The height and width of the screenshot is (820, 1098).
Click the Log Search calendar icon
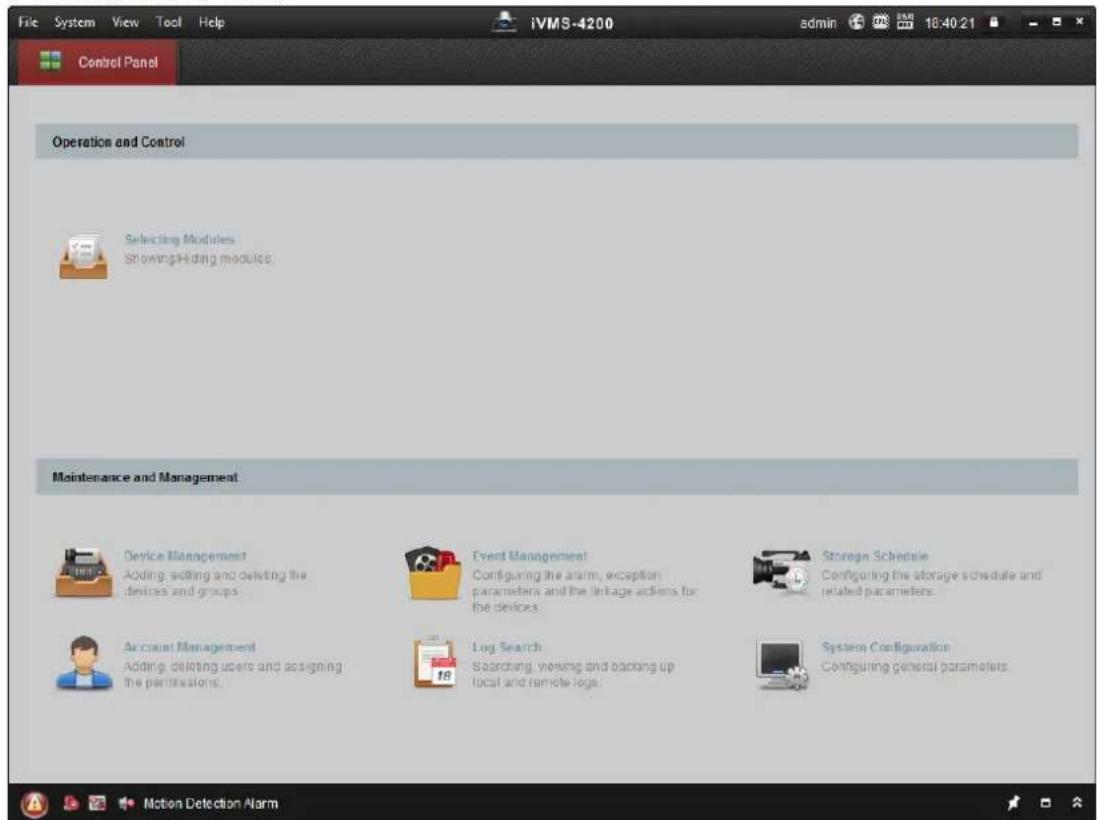pyautogui.click(x=434, y=662)
